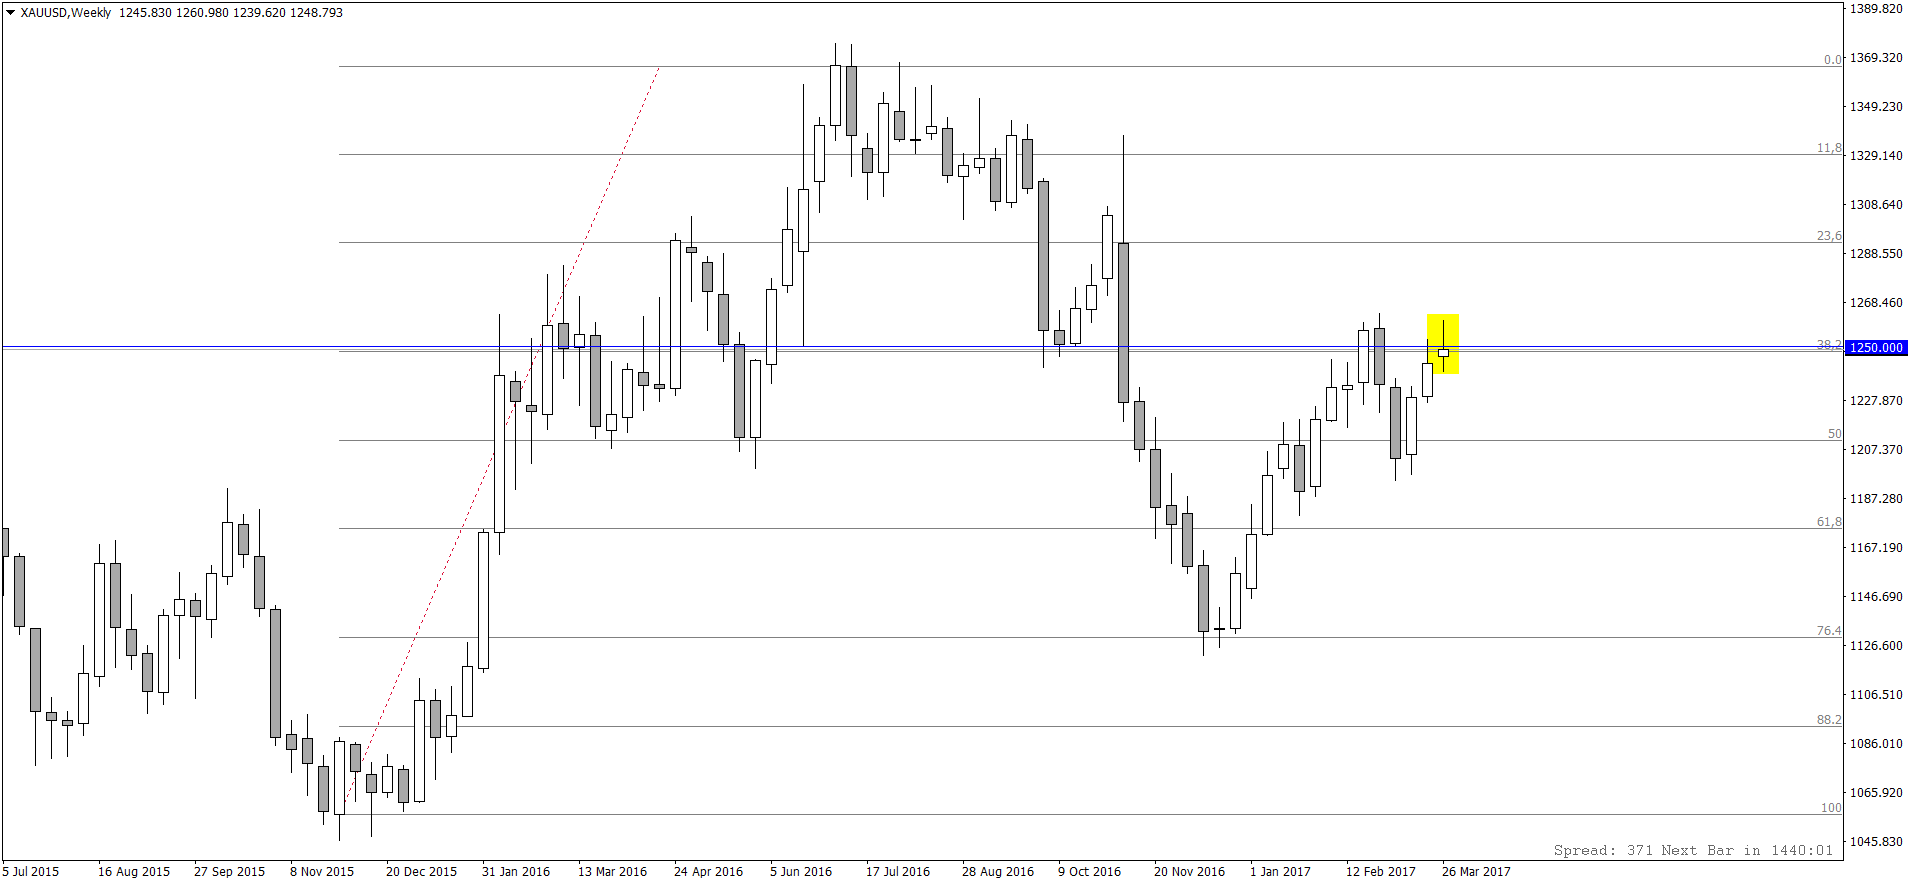Click the chart menu triangle beside XAUUSD
Screen dimensions: 1910x884
click(x=11, y=13)
